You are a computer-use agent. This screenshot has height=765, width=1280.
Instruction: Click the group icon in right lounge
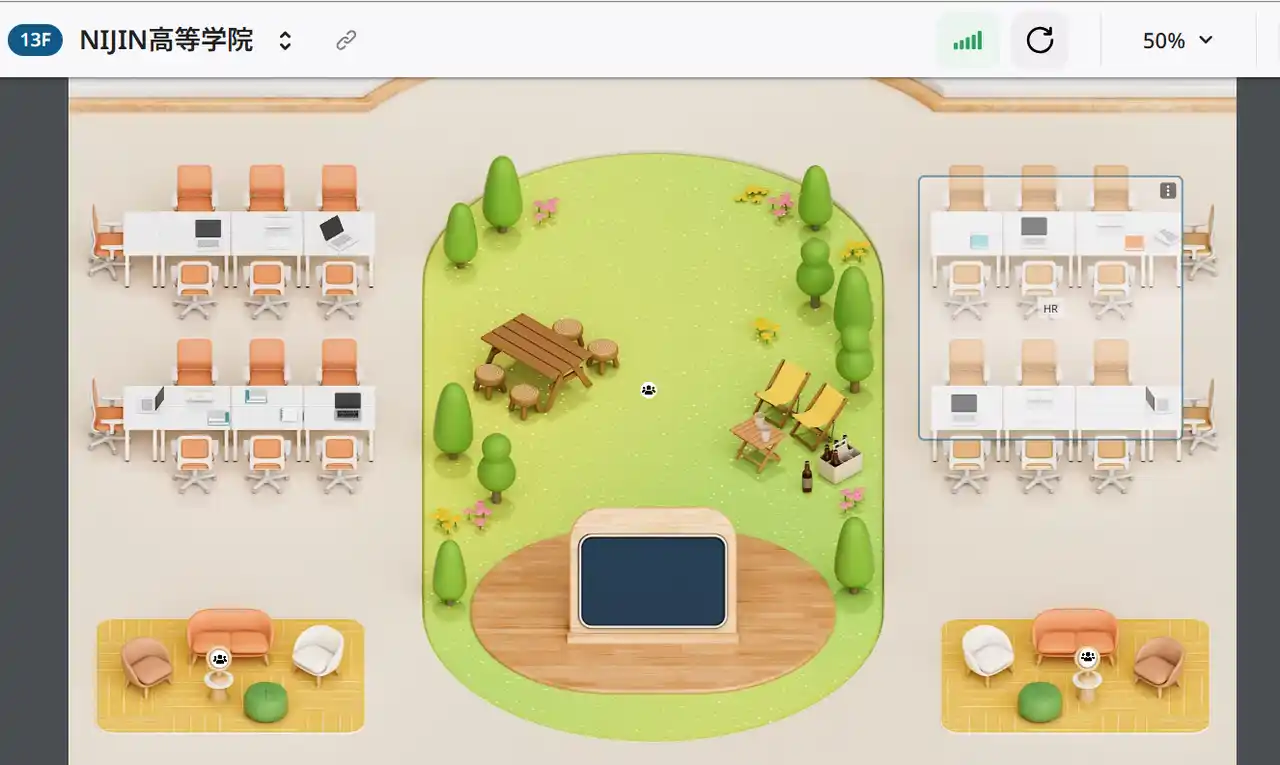[1087, 658]
